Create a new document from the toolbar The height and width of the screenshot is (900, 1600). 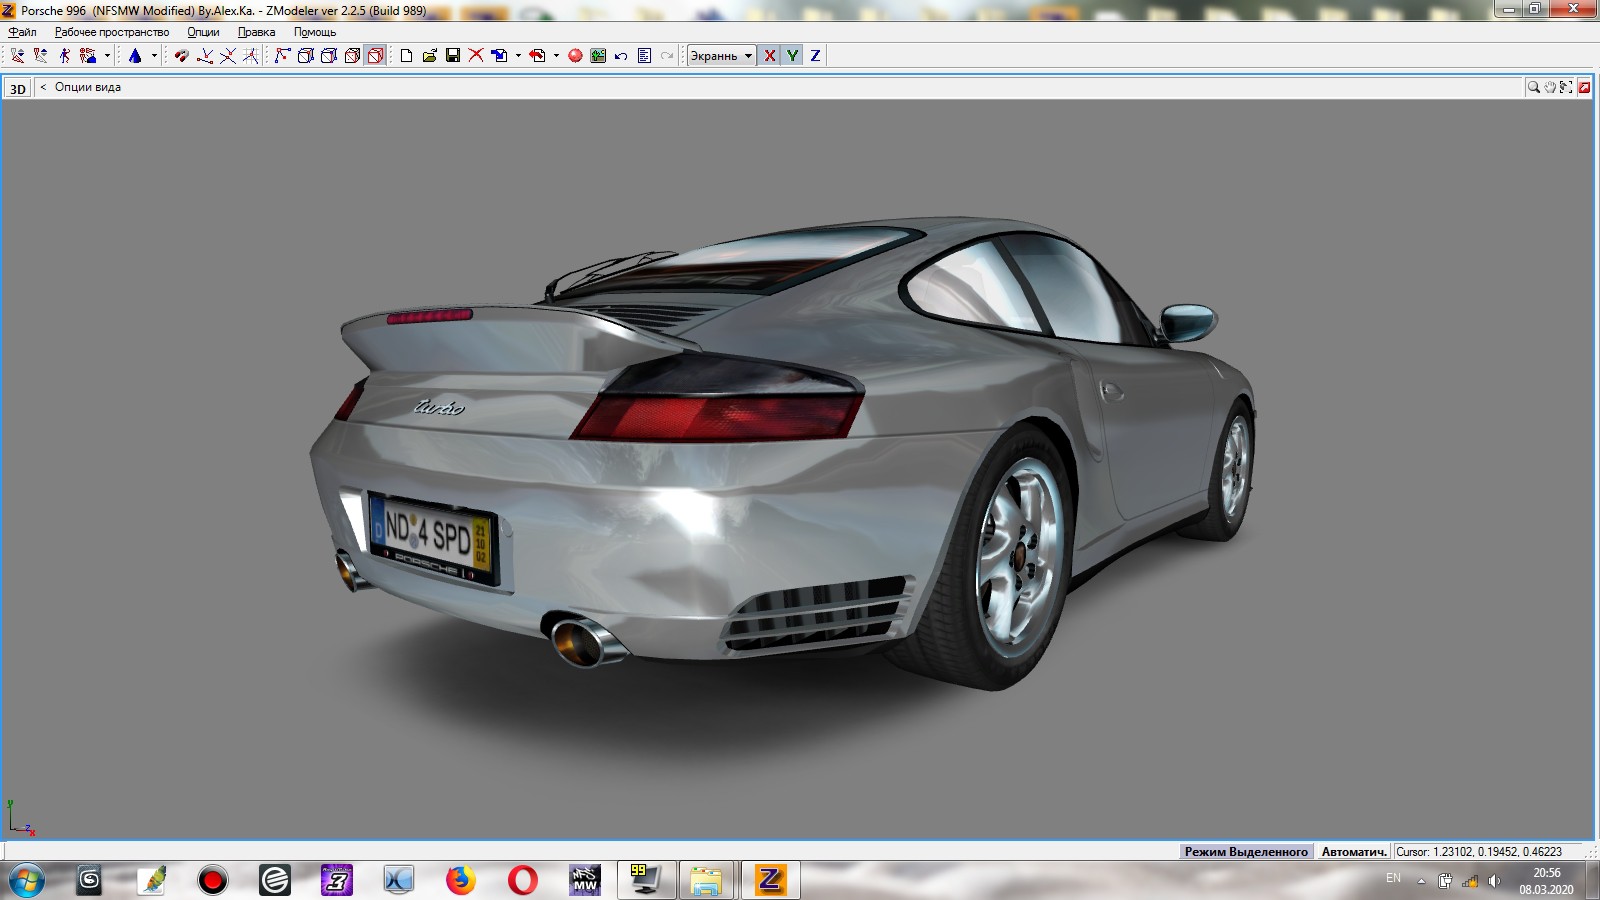pyautogui.click(x=407, y=56)
